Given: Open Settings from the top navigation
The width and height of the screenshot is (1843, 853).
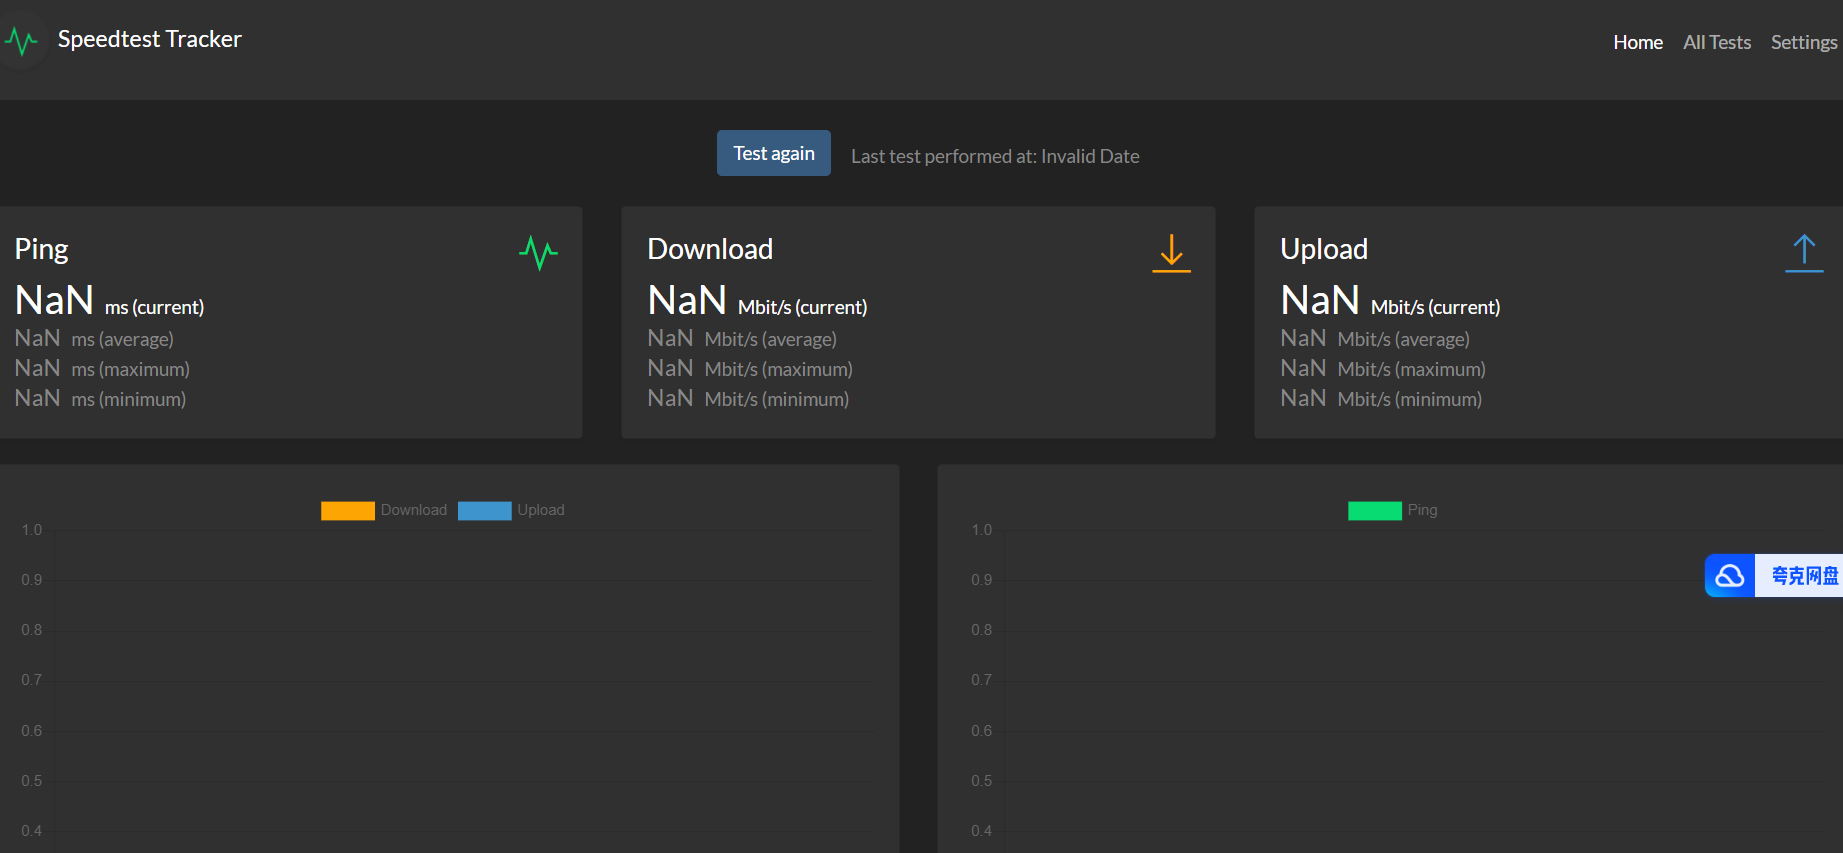Looking at the screenshot, I should click(1803, 42).
